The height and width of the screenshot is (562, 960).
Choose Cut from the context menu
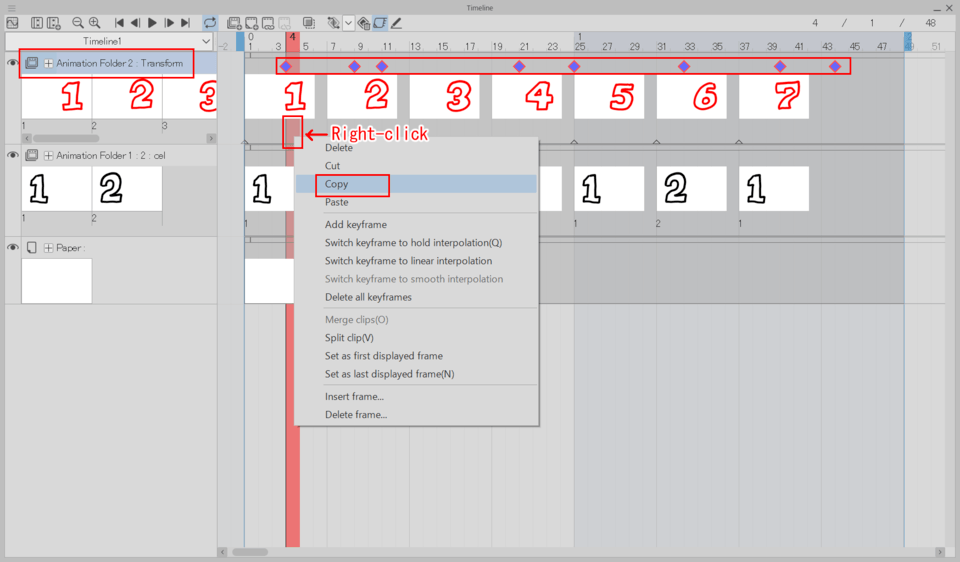(332, 166)
